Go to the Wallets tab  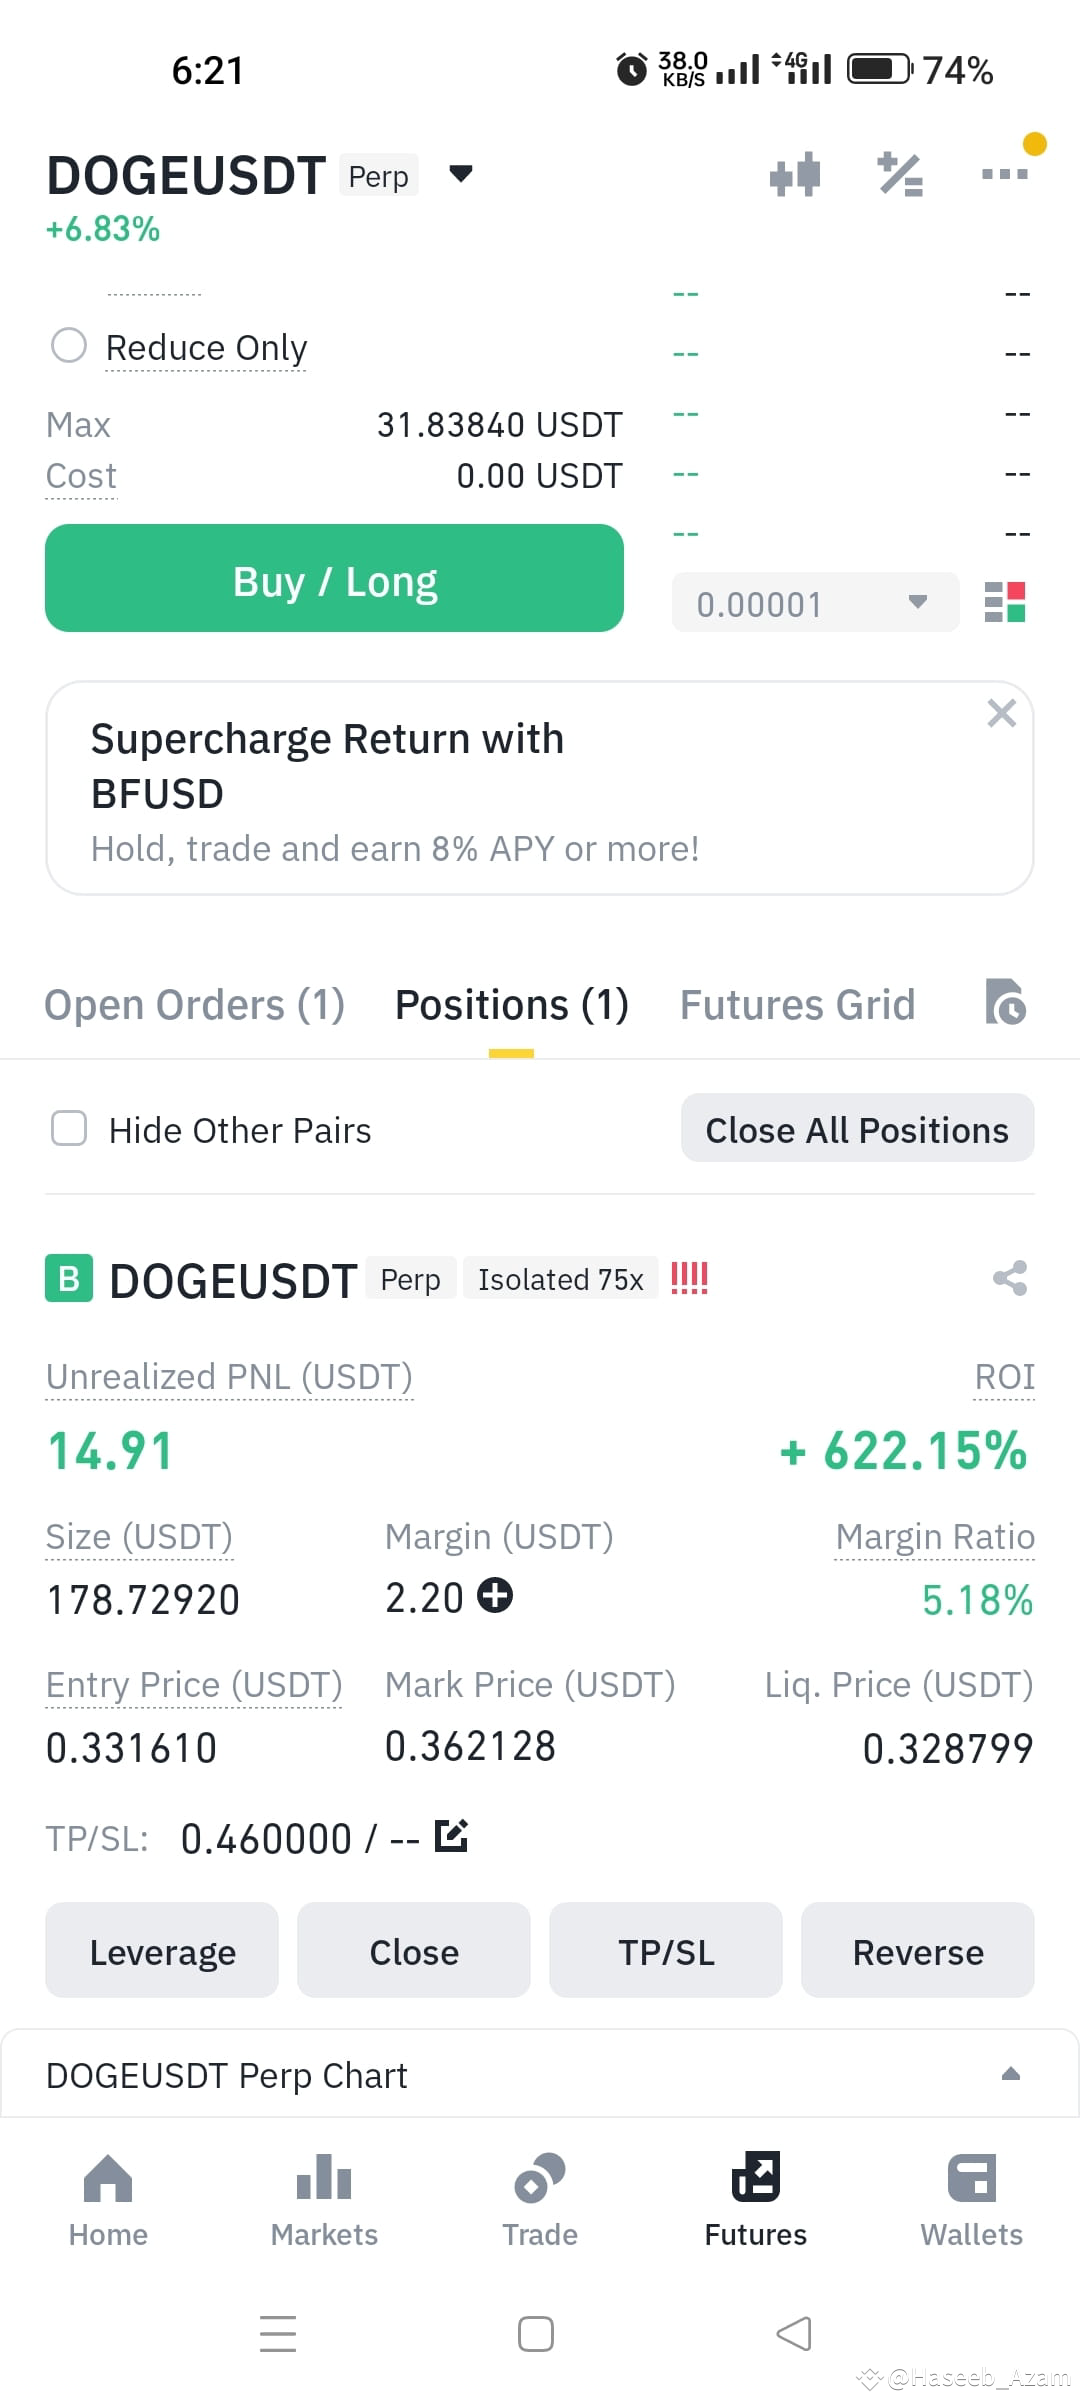coord(971,2201)
